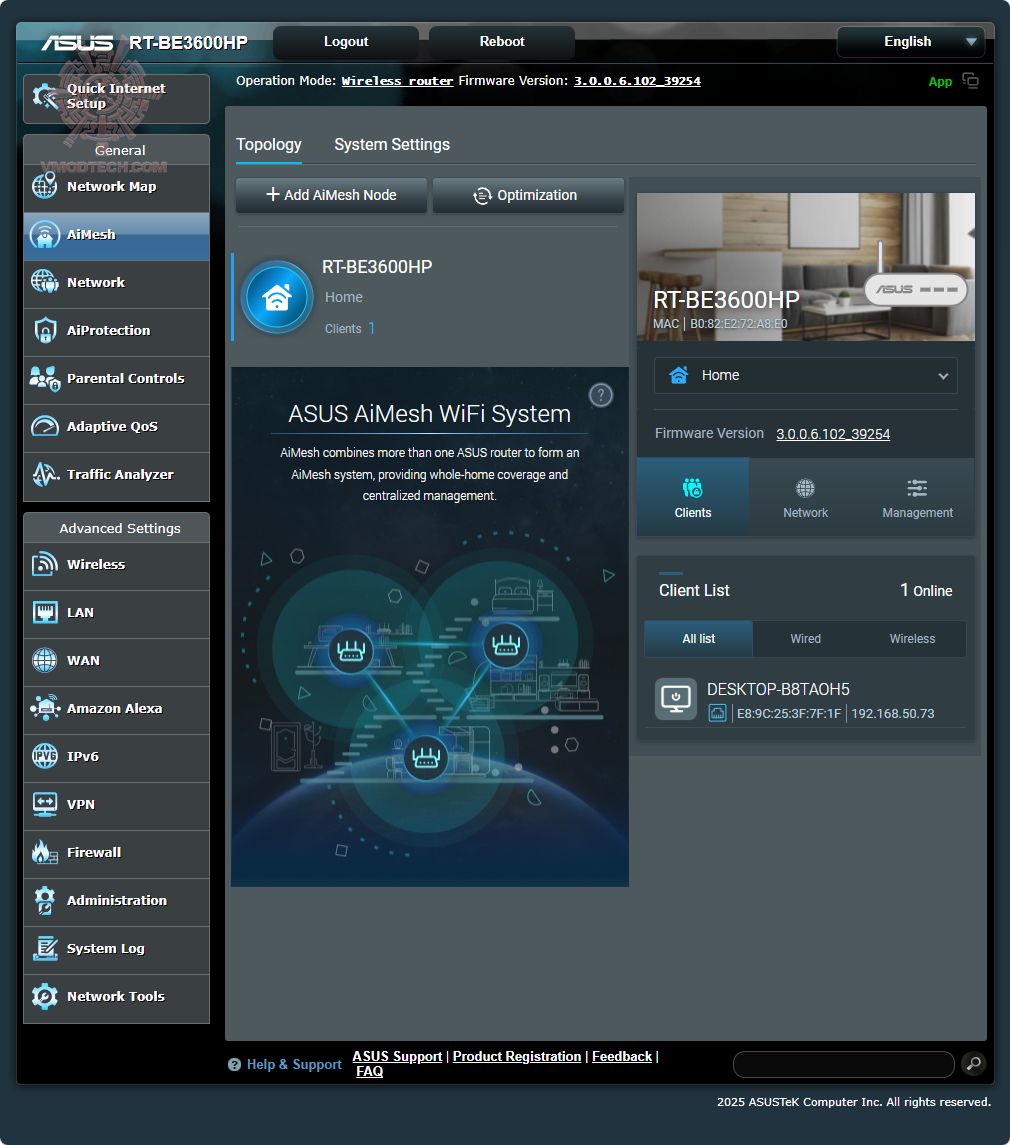Click the MAC address E8:9C:25:3F:7F:1F
1010x1145 pixels.
coord(789,713)
